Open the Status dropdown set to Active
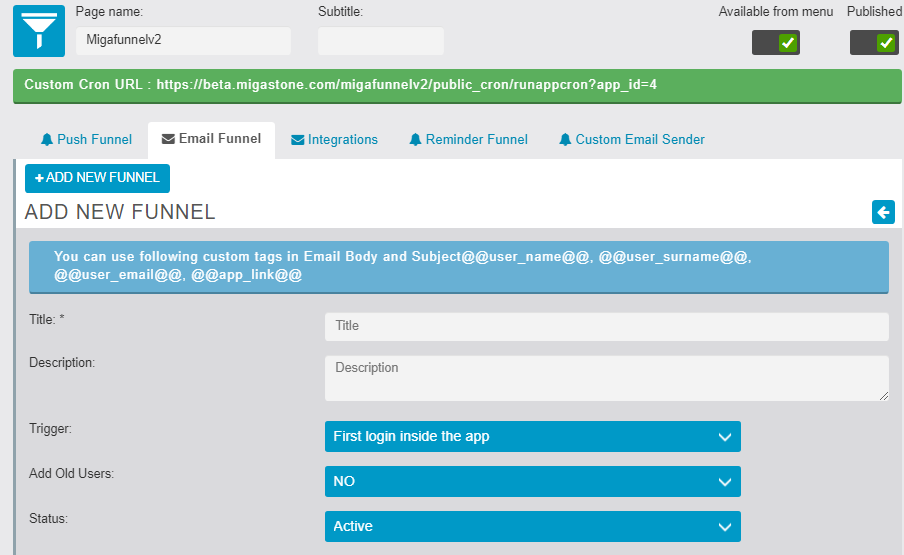This screenshot has height=555, width=904. pyautogui.click(x=532, y=526)
